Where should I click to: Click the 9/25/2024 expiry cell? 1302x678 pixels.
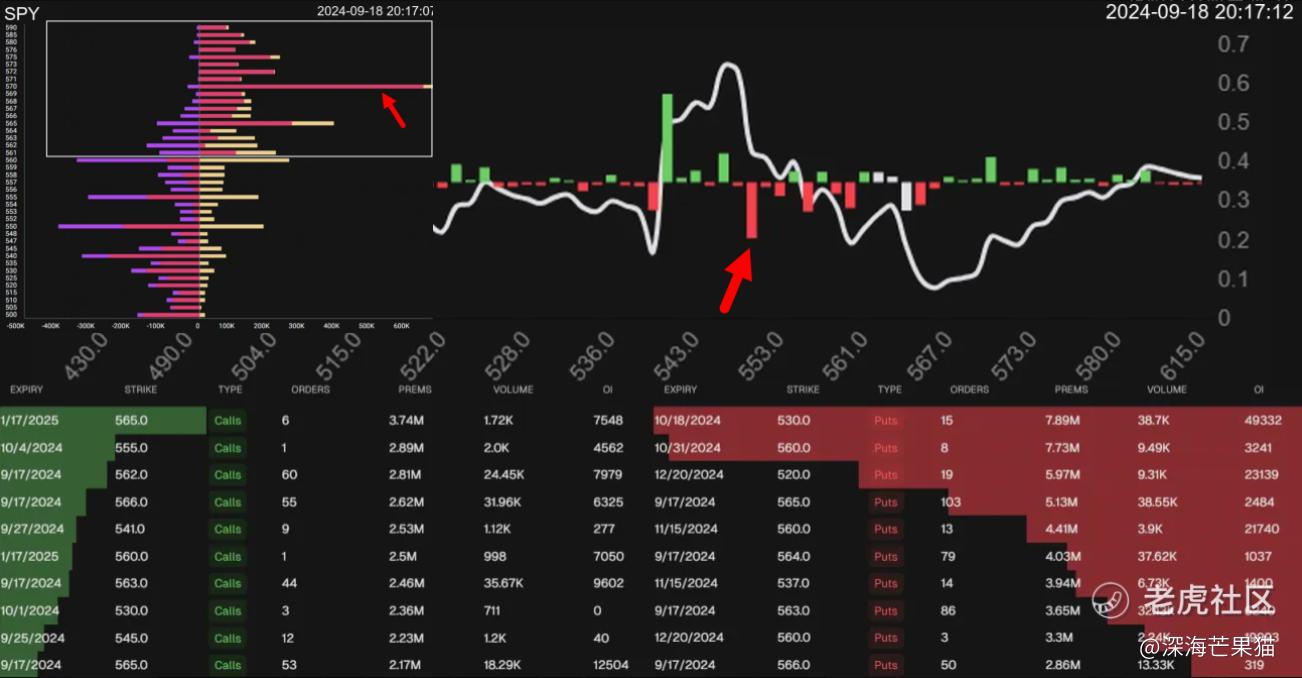32,638
